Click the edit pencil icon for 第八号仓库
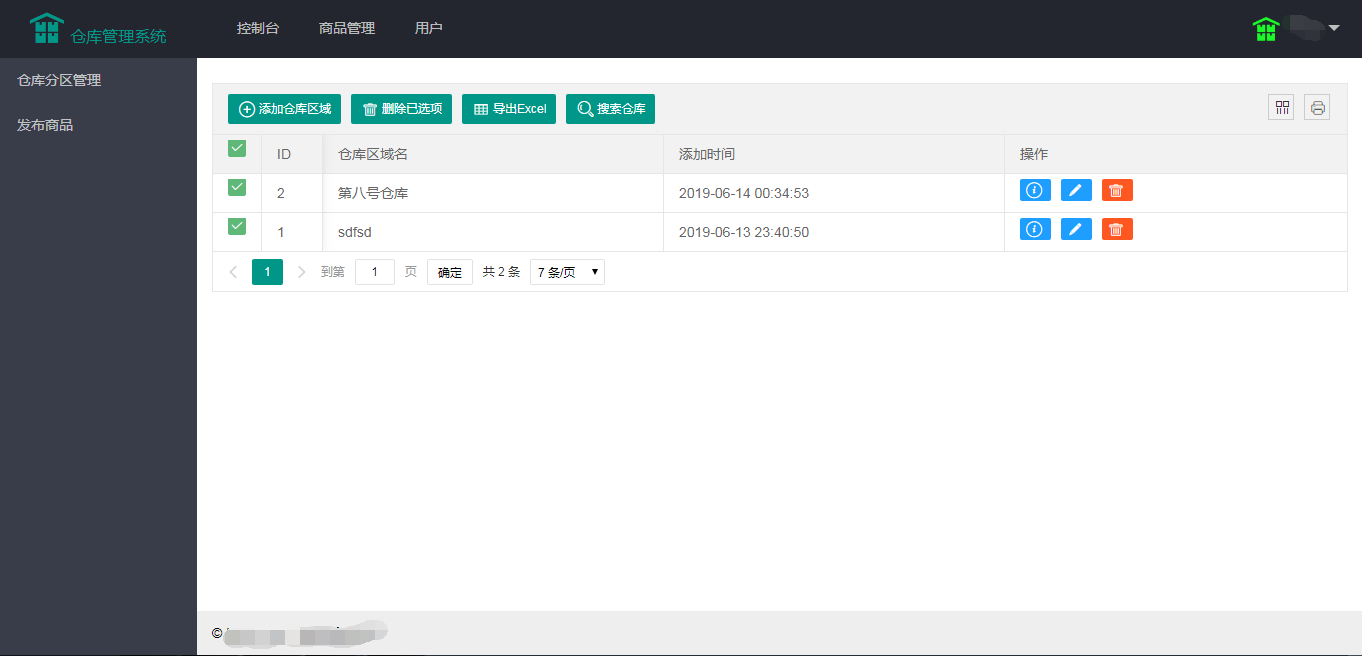This screenshot has width=1362, height=656. (x=1076, y=190)
